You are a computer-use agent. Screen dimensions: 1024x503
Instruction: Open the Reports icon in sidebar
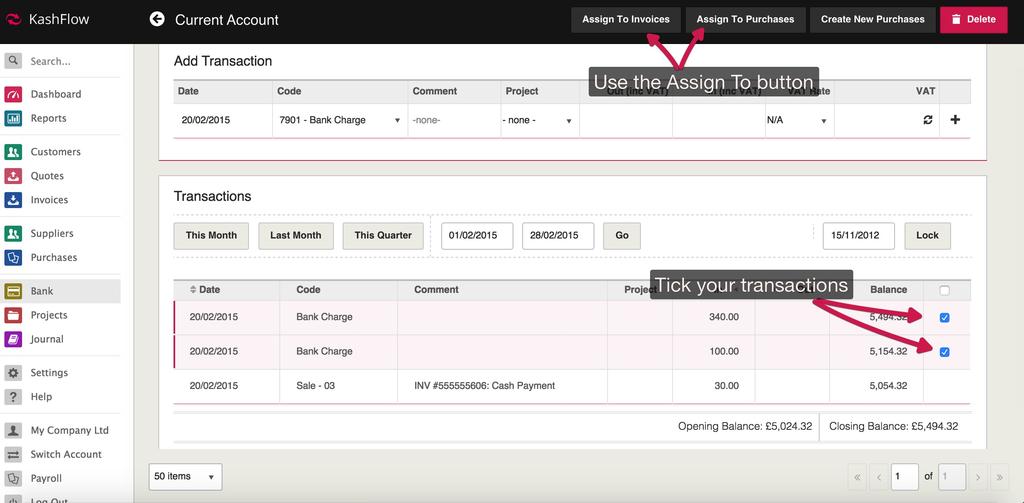point(13,118)
